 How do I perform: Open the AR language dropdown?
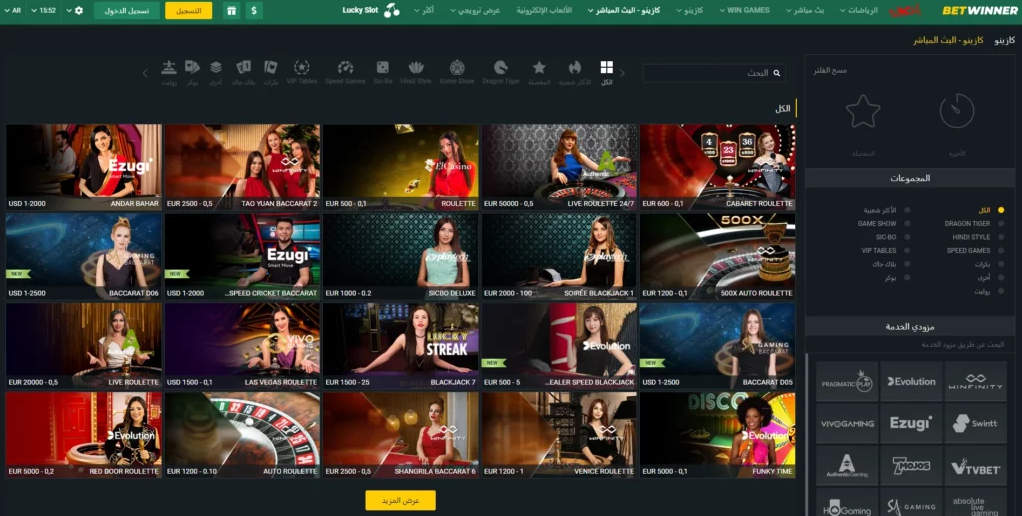(x=18, y=10)
